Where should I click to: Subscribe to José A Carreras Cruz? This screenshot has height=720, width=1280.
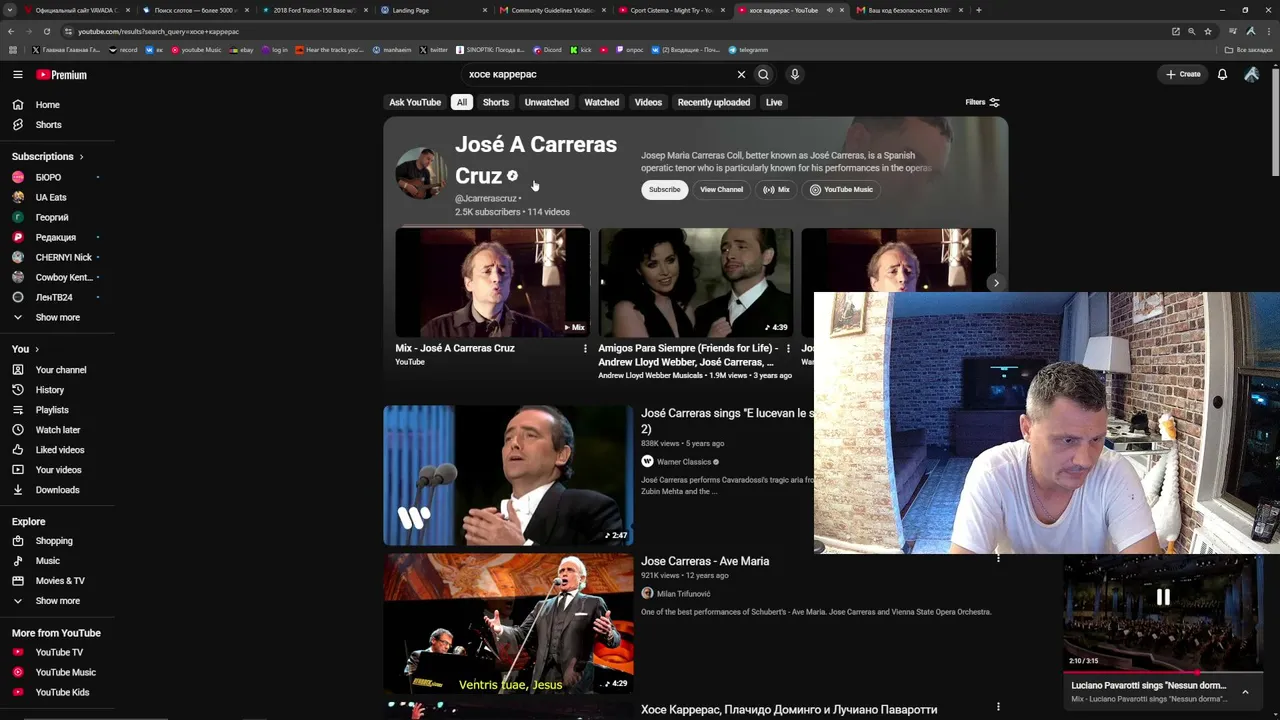tap(664, 189)
